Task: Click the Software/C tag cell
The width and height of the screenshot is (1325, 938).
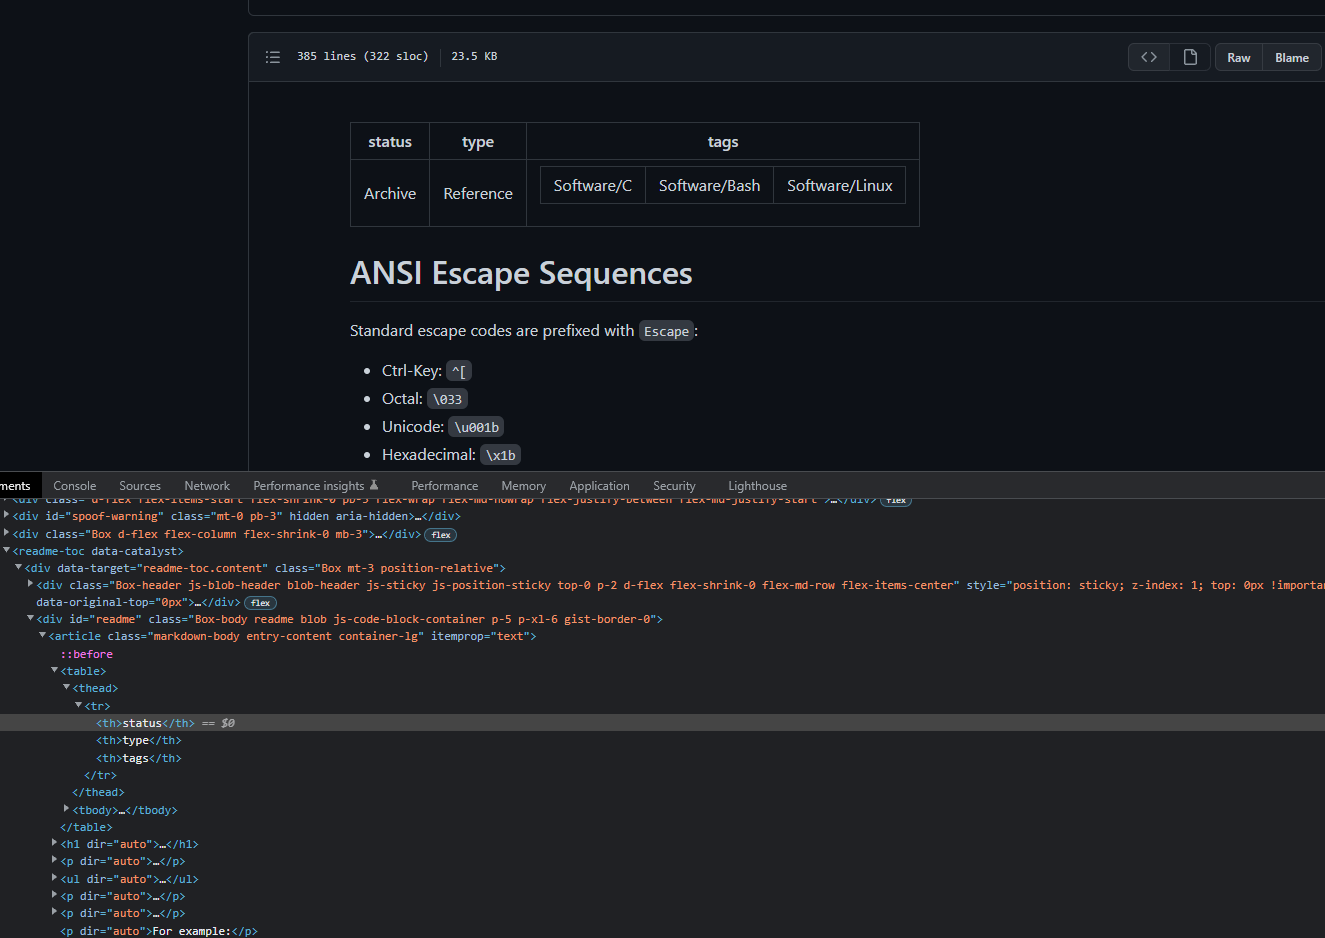Action: tap(593, 185)
